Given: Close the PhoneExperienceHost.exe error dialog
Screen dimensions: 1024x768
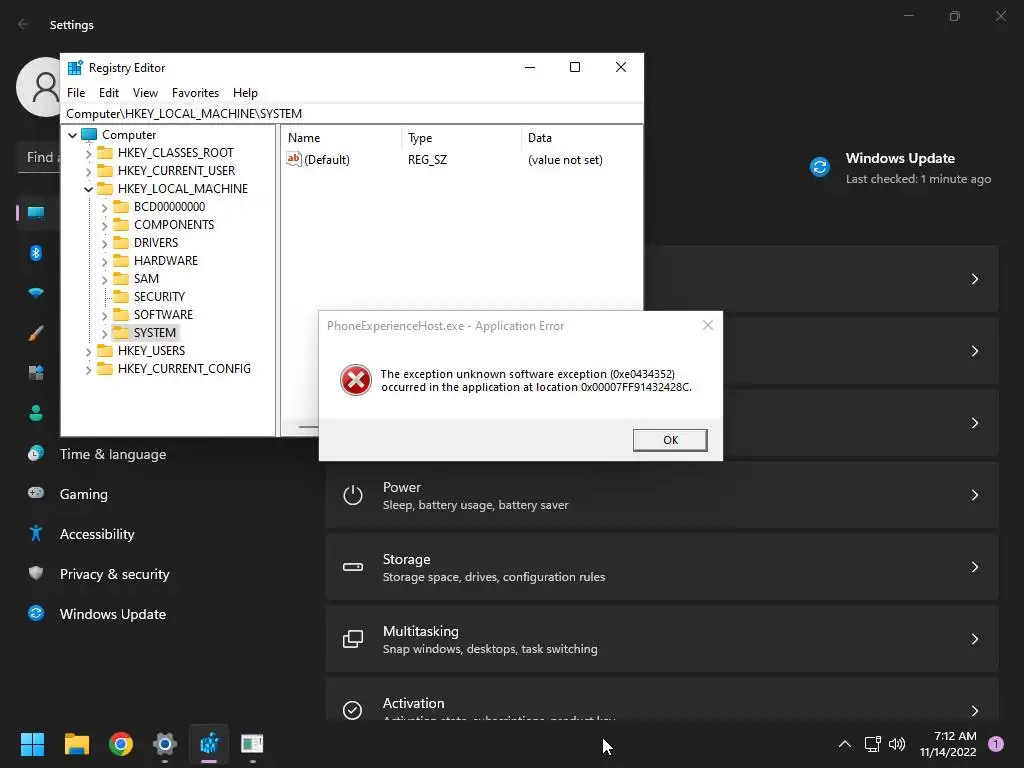Looking at the screenshot, I should [708, 325].
